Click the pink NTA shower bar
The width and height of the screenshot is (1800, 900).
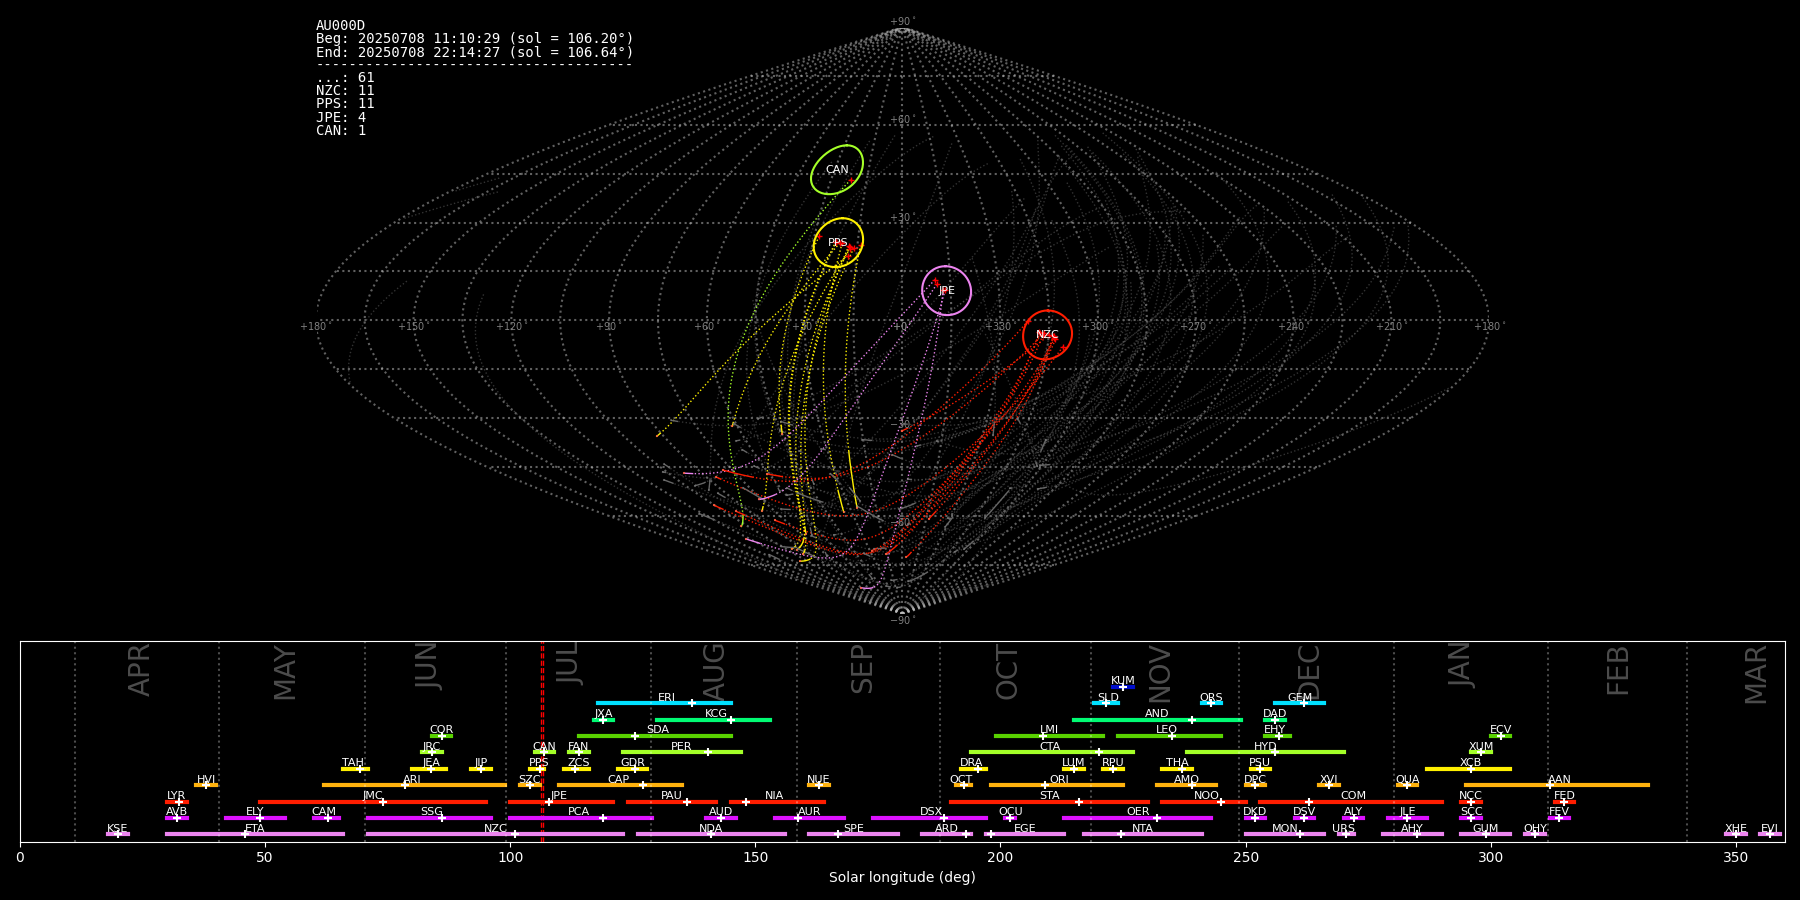coord(1142,834)
